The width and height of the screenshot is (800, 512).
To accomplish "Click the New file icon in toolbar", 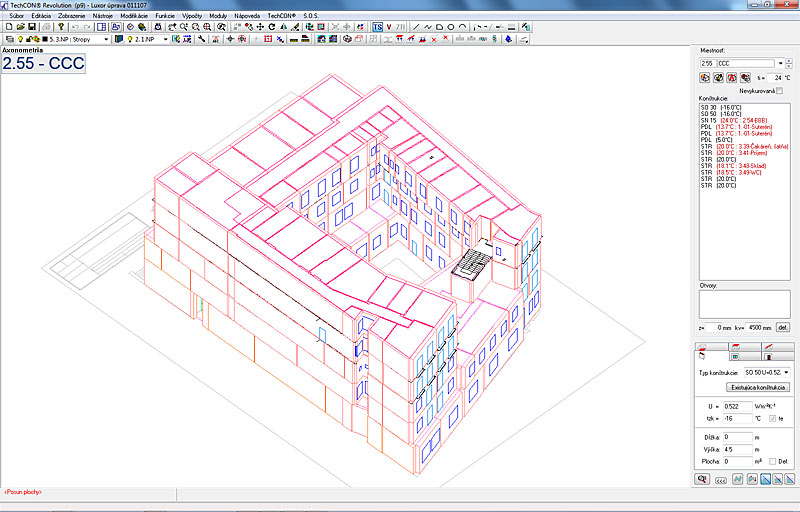I will (x=7, y=27).
